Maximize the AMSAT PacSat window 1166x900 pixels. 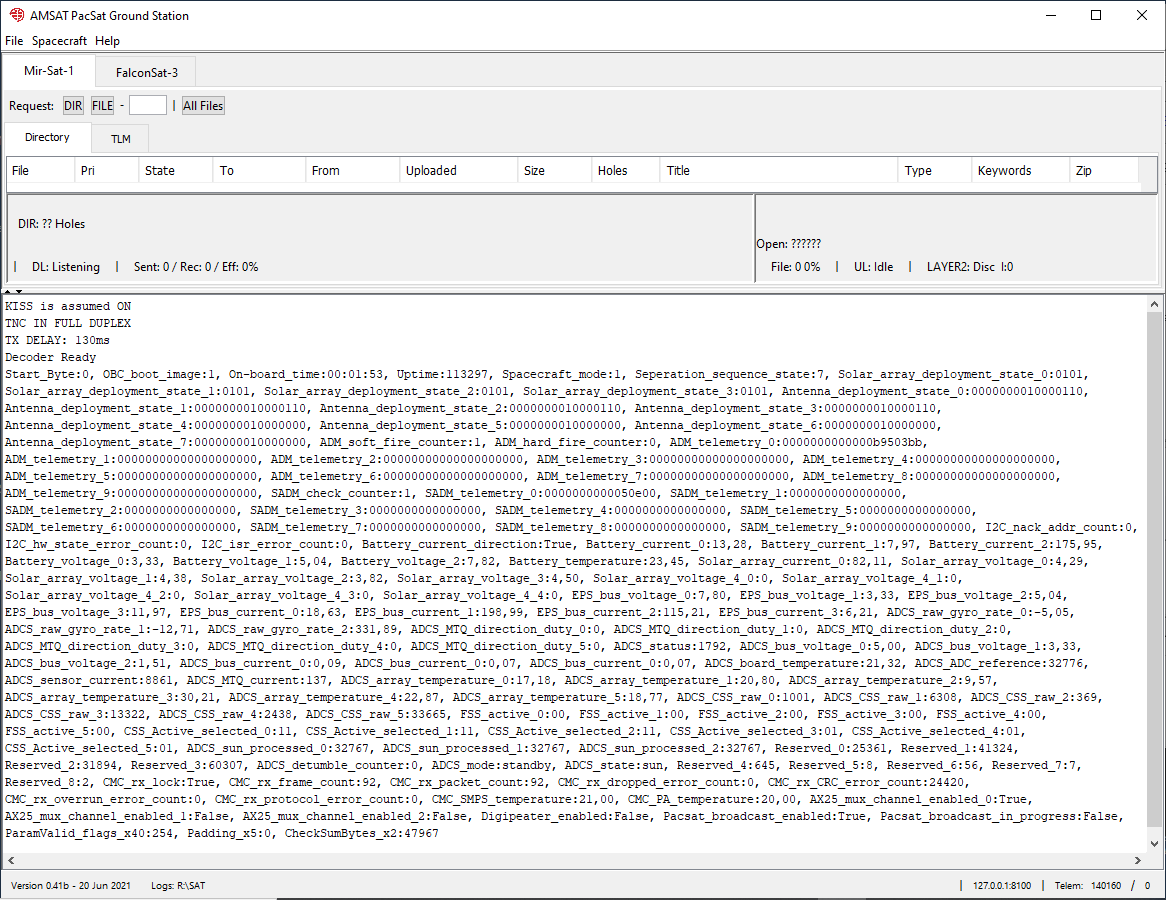[1095, 15]
